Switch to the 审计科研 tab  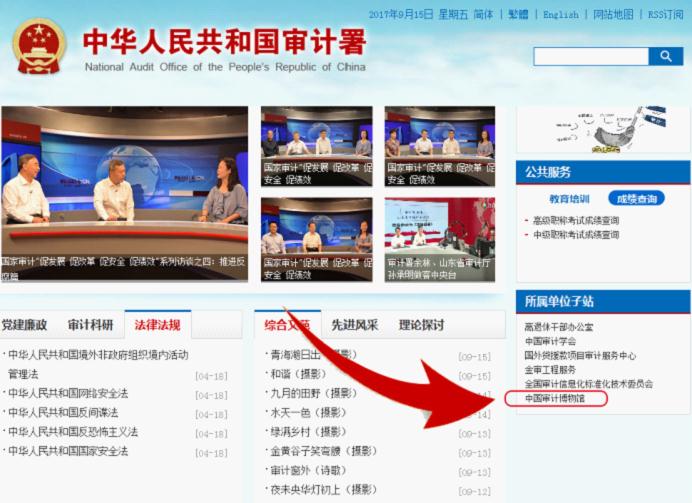90,325
